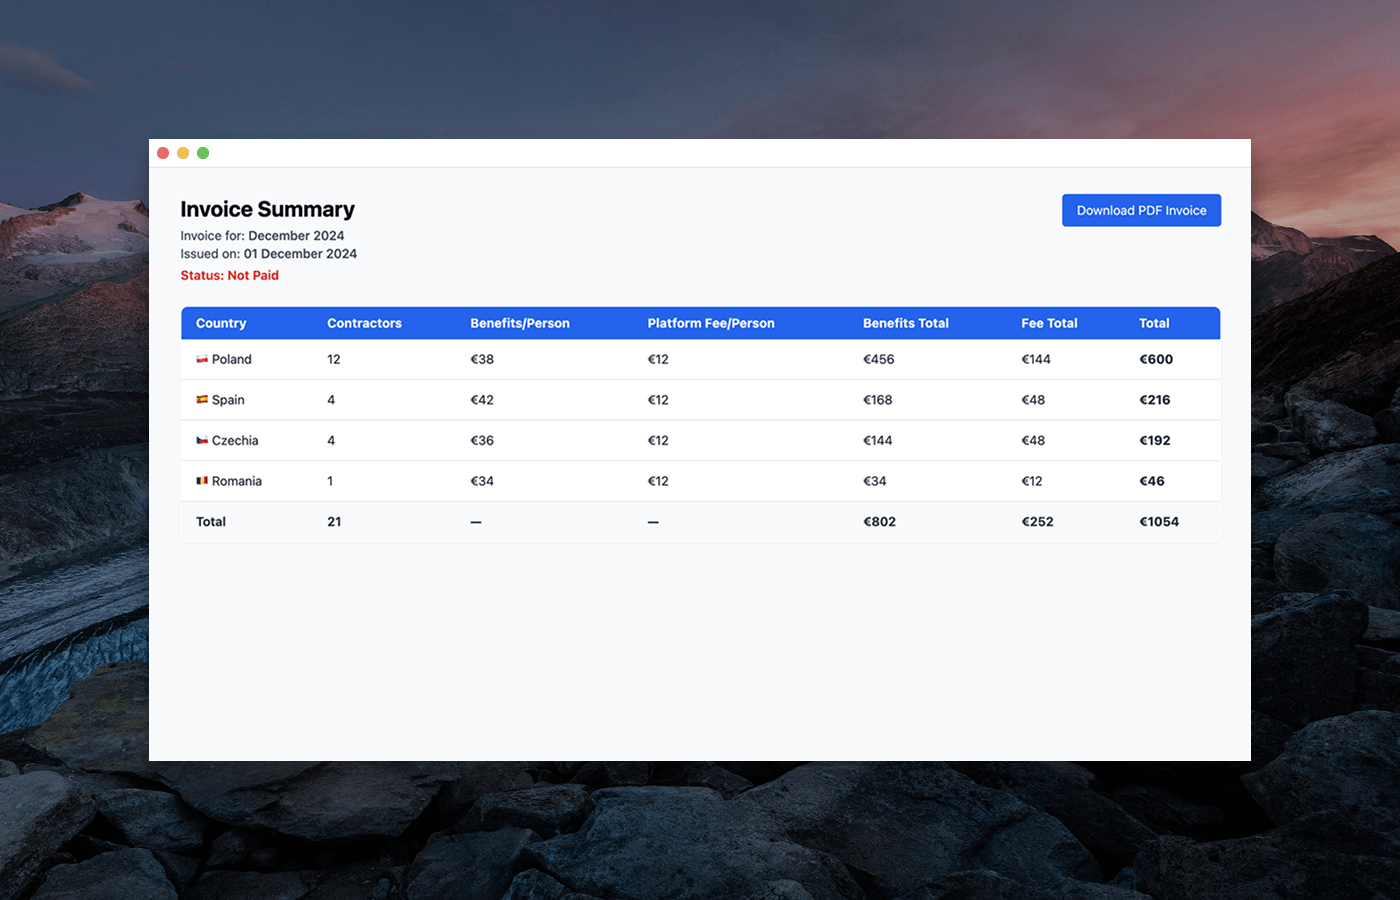Click the Poland flag icon
The height and width of the screenshot is (900, 1400).
click(202, 359)
